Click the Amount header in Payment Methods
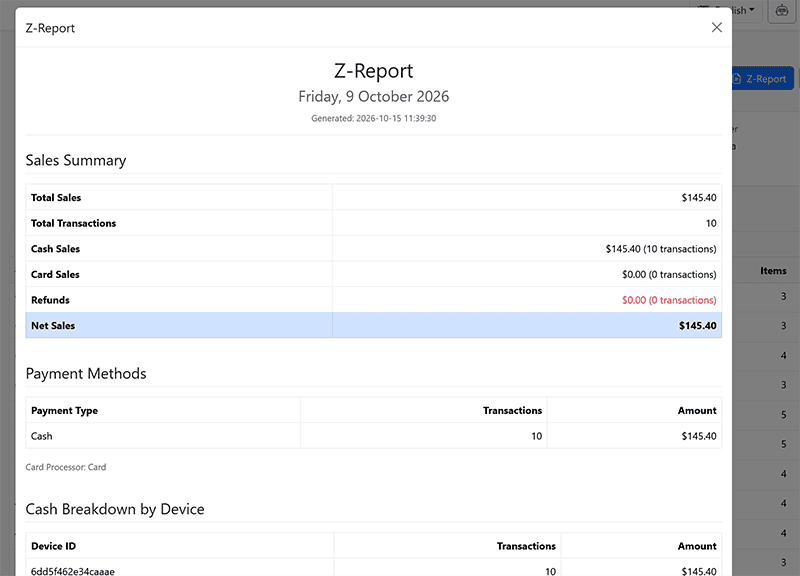 click(697, 410)
